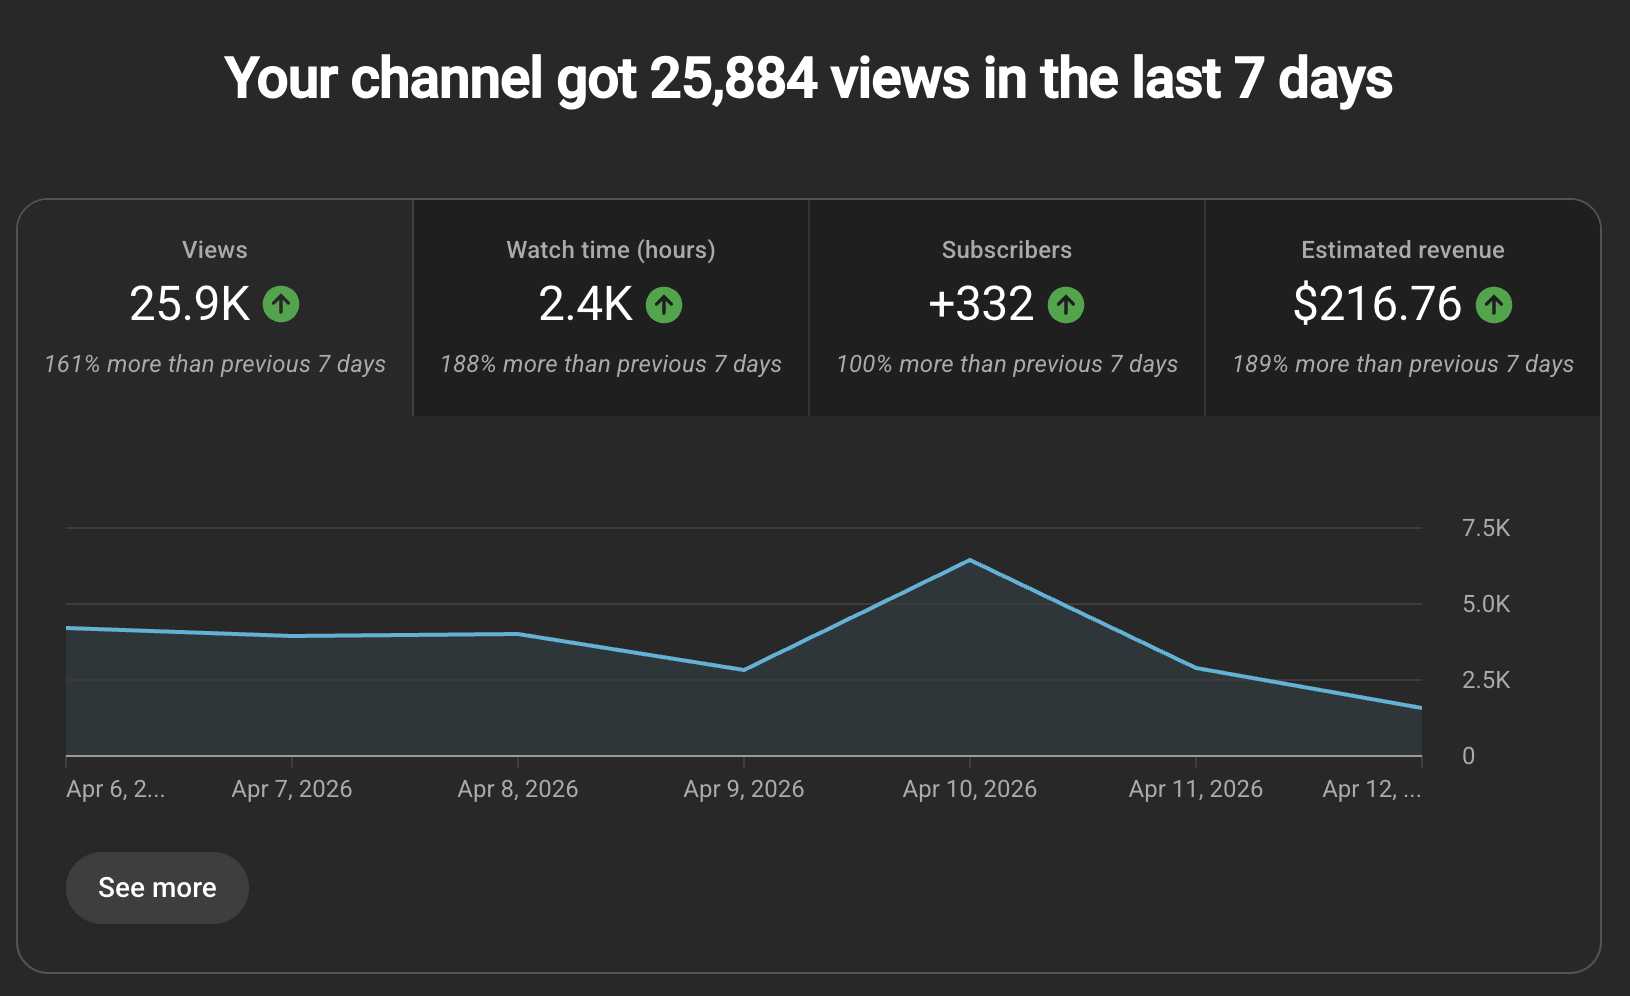
Task: Click the green arrow next to Estimated revenue
Action: pyautogui.click(x=1494, y=306)
